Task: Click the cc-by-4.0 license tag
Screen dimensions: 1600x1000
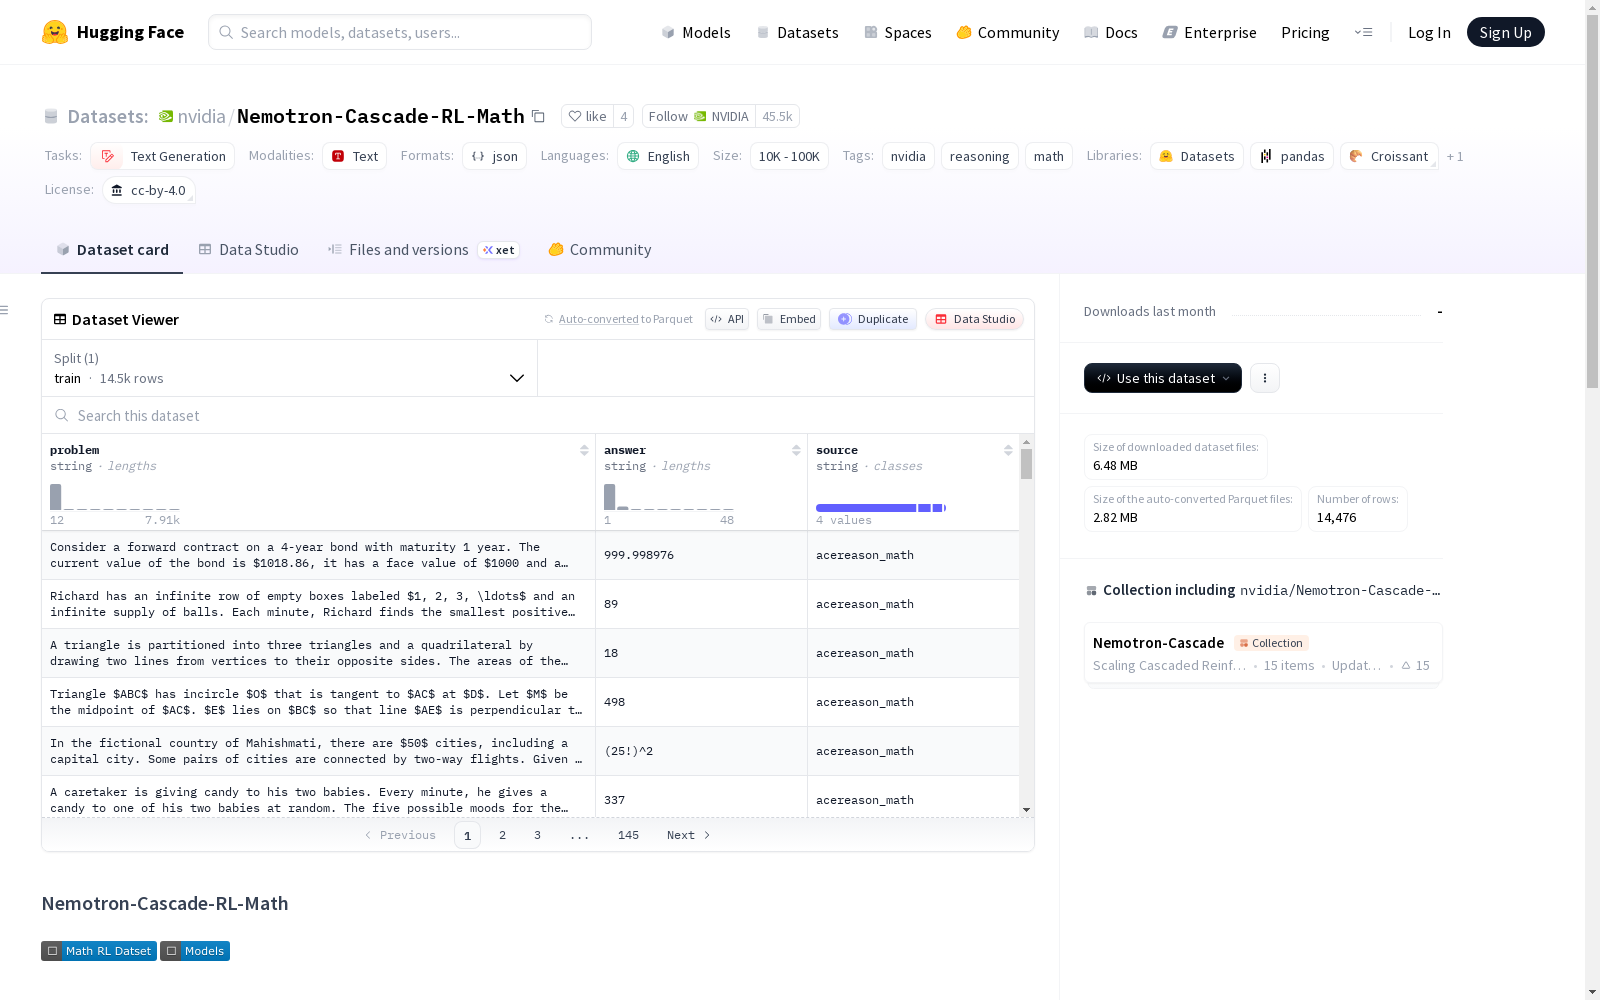Action: point(148,190)
